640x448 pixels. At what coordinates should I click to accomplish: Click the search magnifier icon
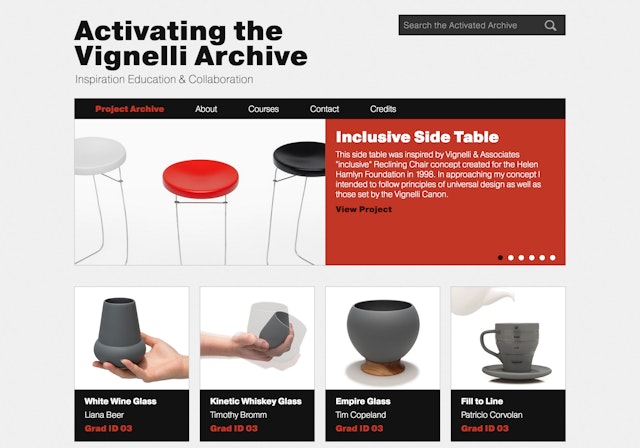(x=550, y=25)
